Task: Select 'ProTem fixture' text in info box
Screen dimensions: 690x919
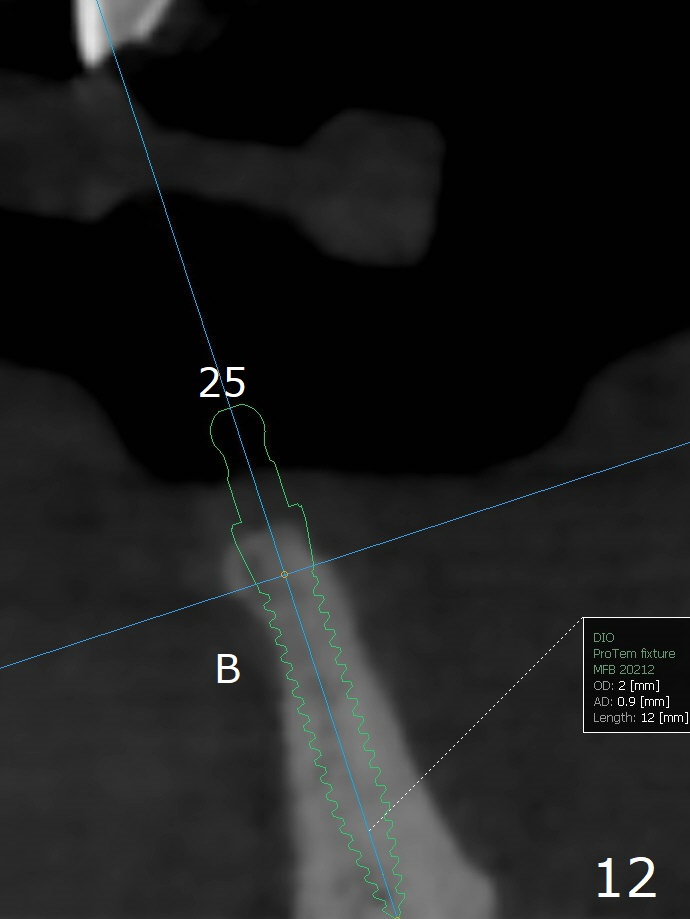Action: pyautogui.click(x=634, y=653)
